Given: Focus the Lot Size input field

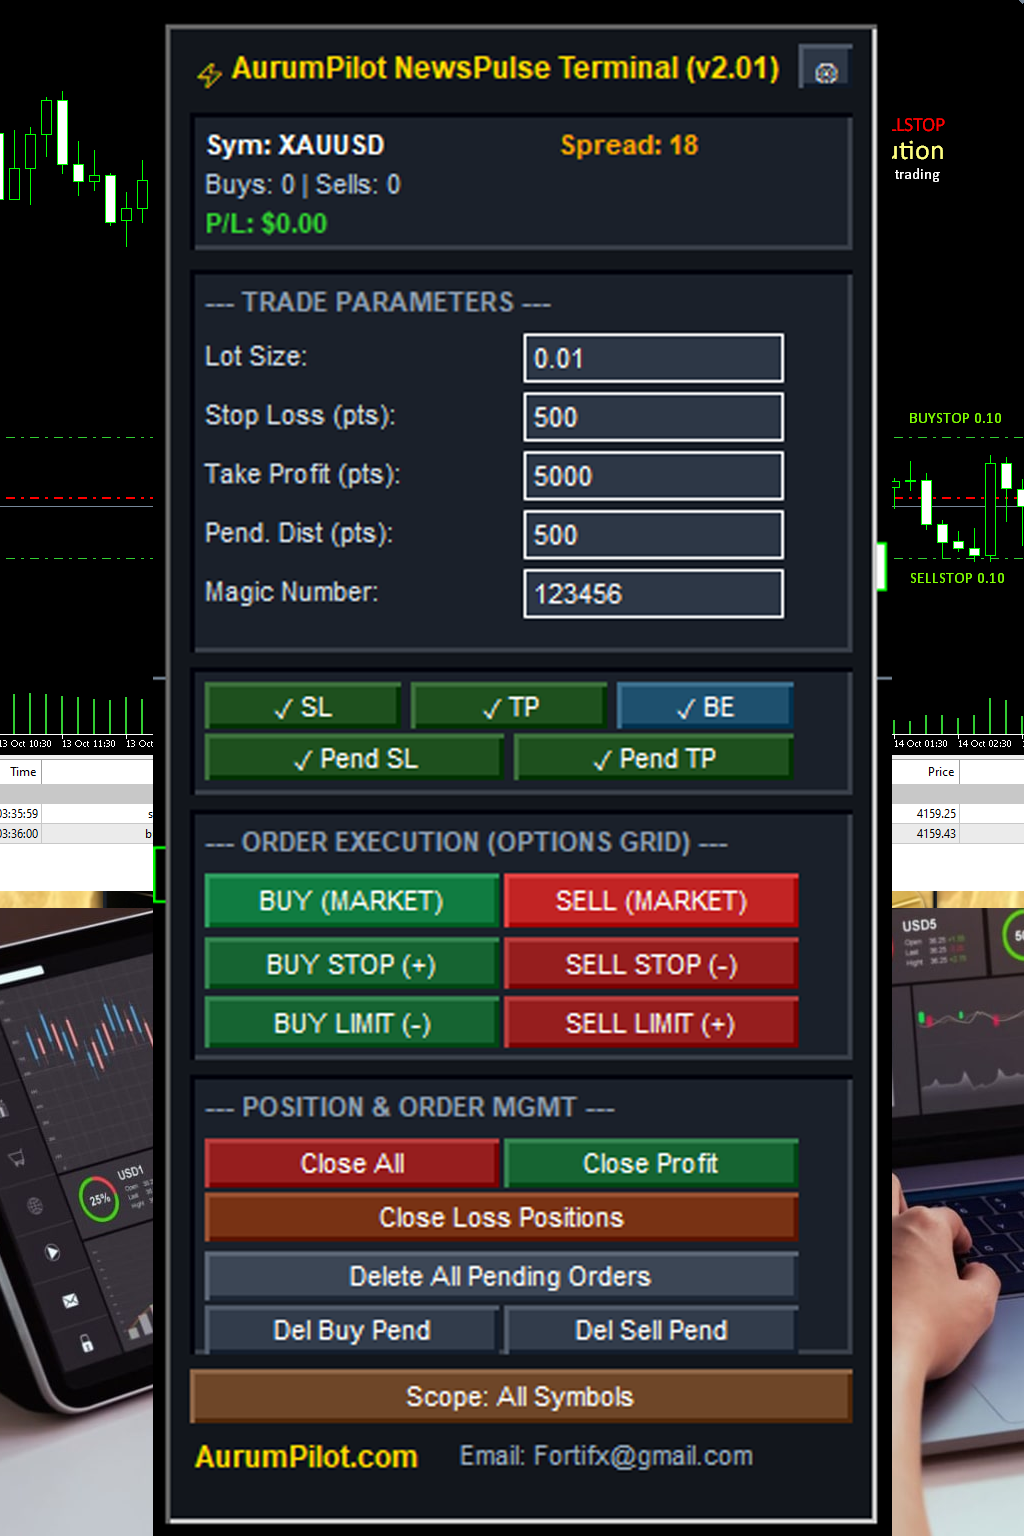Looking at the screenshot, I should point(654,358).
